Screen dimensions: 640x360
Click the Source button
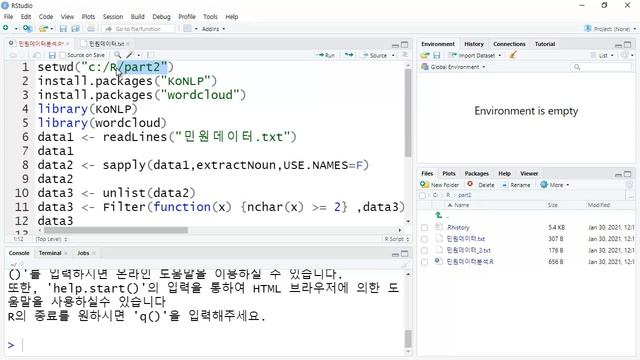pyautogui.click(x=374, y=55)
